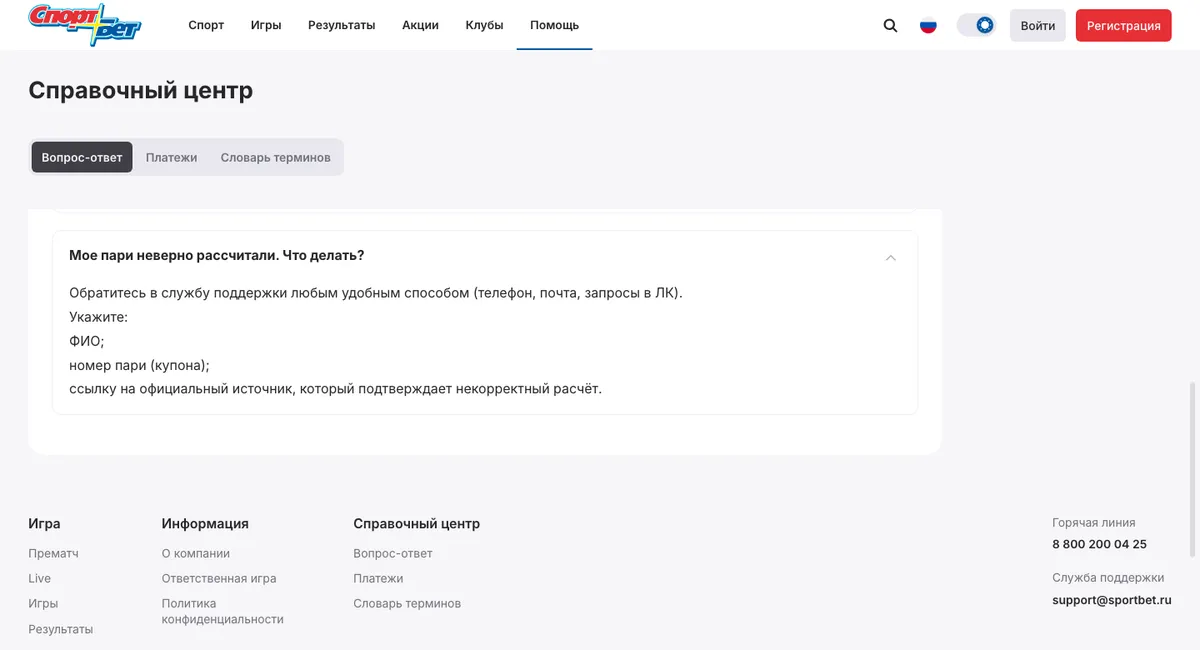Open the Акции menu item

click(420, 25)
